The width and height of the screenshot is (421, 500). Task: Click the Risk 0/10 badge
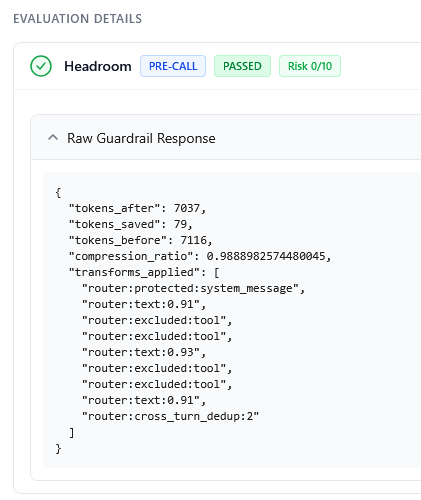(310, 66)
